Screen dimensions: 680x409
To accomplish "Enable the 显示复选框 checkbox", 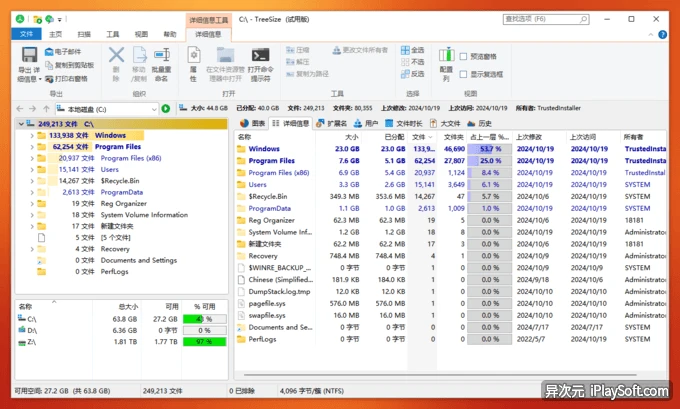I will coord(463,74).
